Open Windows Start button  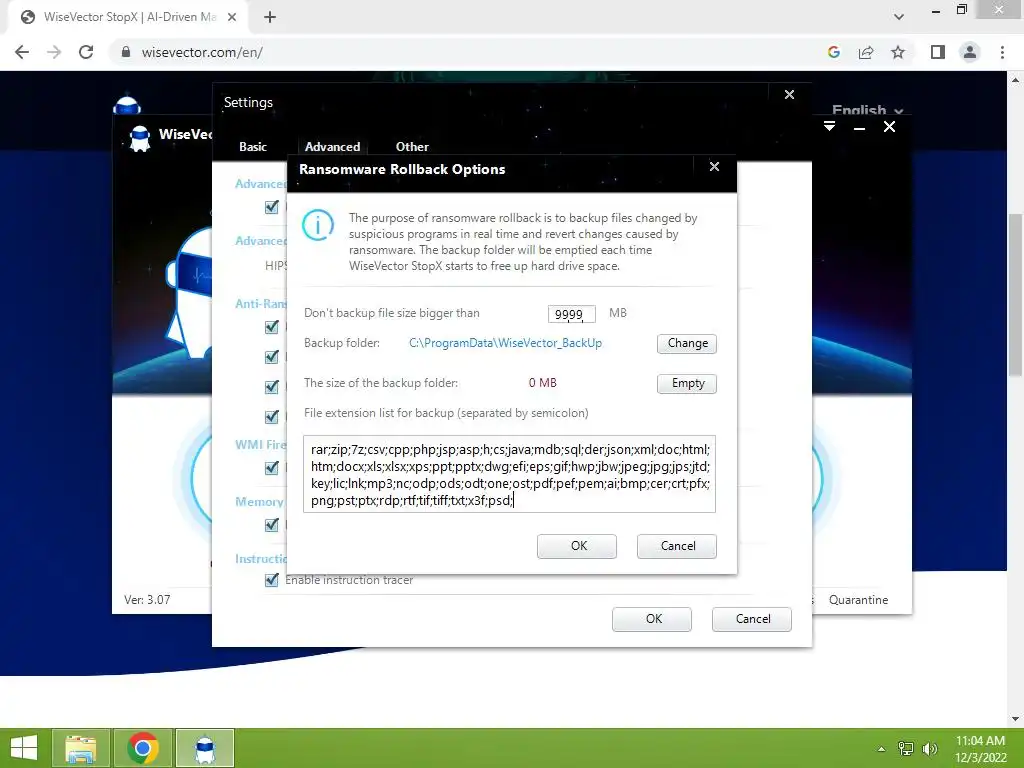tap(24, 748)
